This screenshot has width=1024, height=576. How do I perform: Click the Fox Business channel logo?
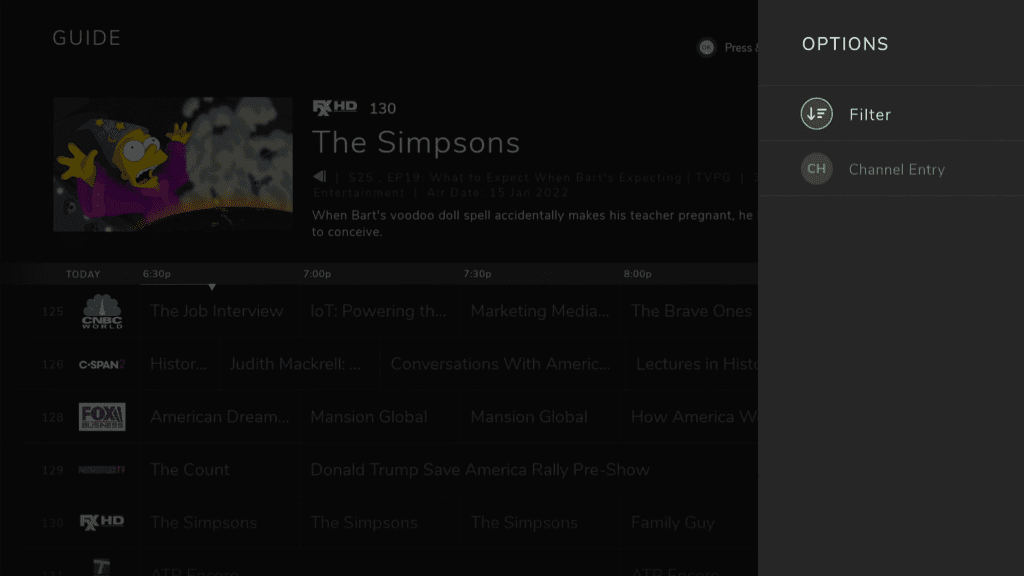point(102,417)
